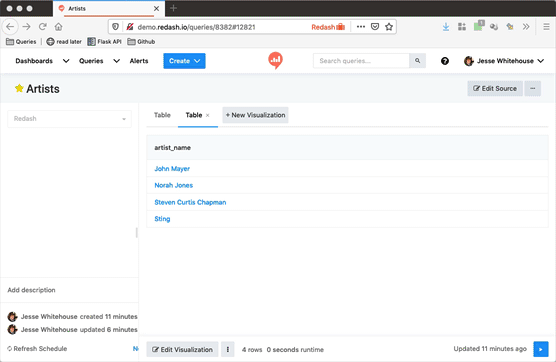Bookmark this page with star icon
Image resolution: width=556 pixels, height=362 pixels.
[389, 27]
